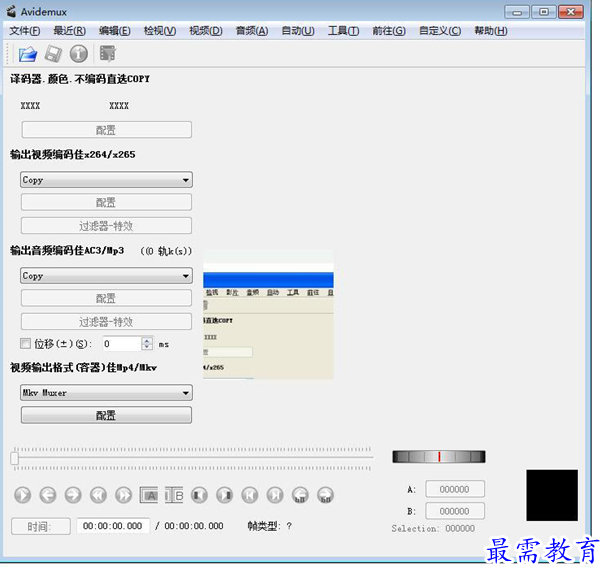Screen dimensions: 608x582
Task: Click the current time input field
Action: pos(113,526)
